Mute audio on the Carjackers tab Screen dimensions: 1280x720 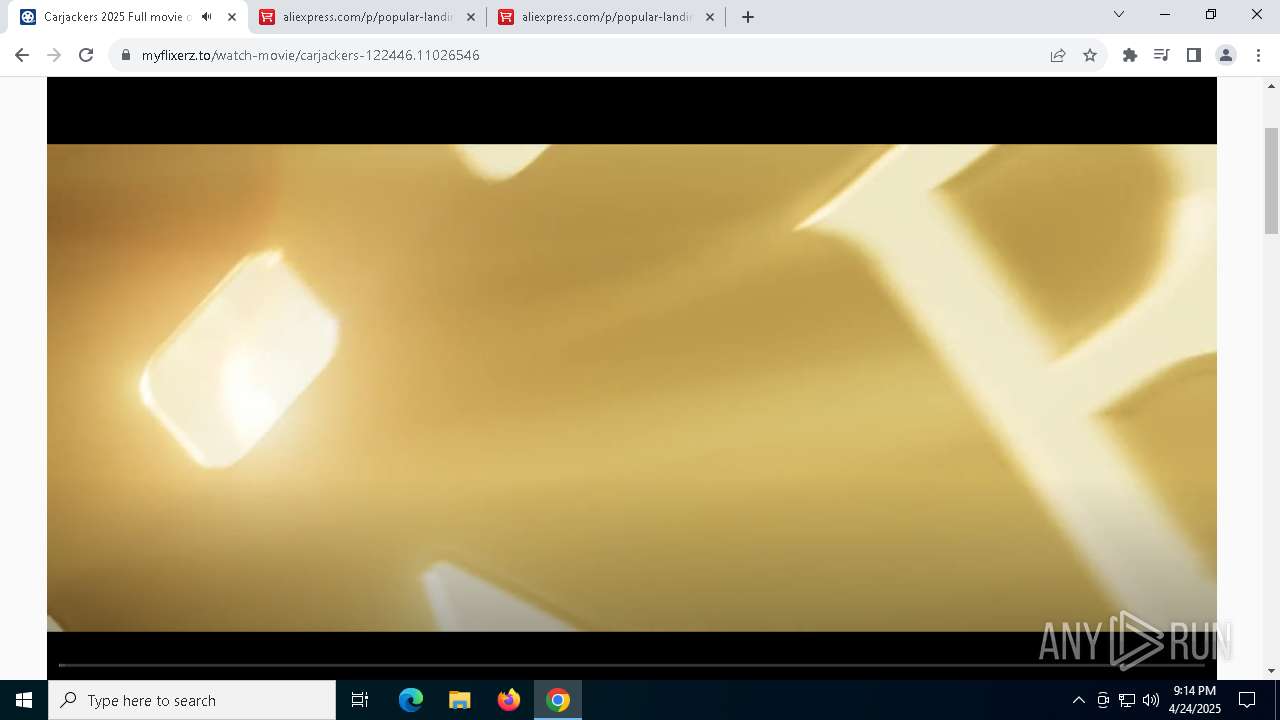(x=207, y=17)
